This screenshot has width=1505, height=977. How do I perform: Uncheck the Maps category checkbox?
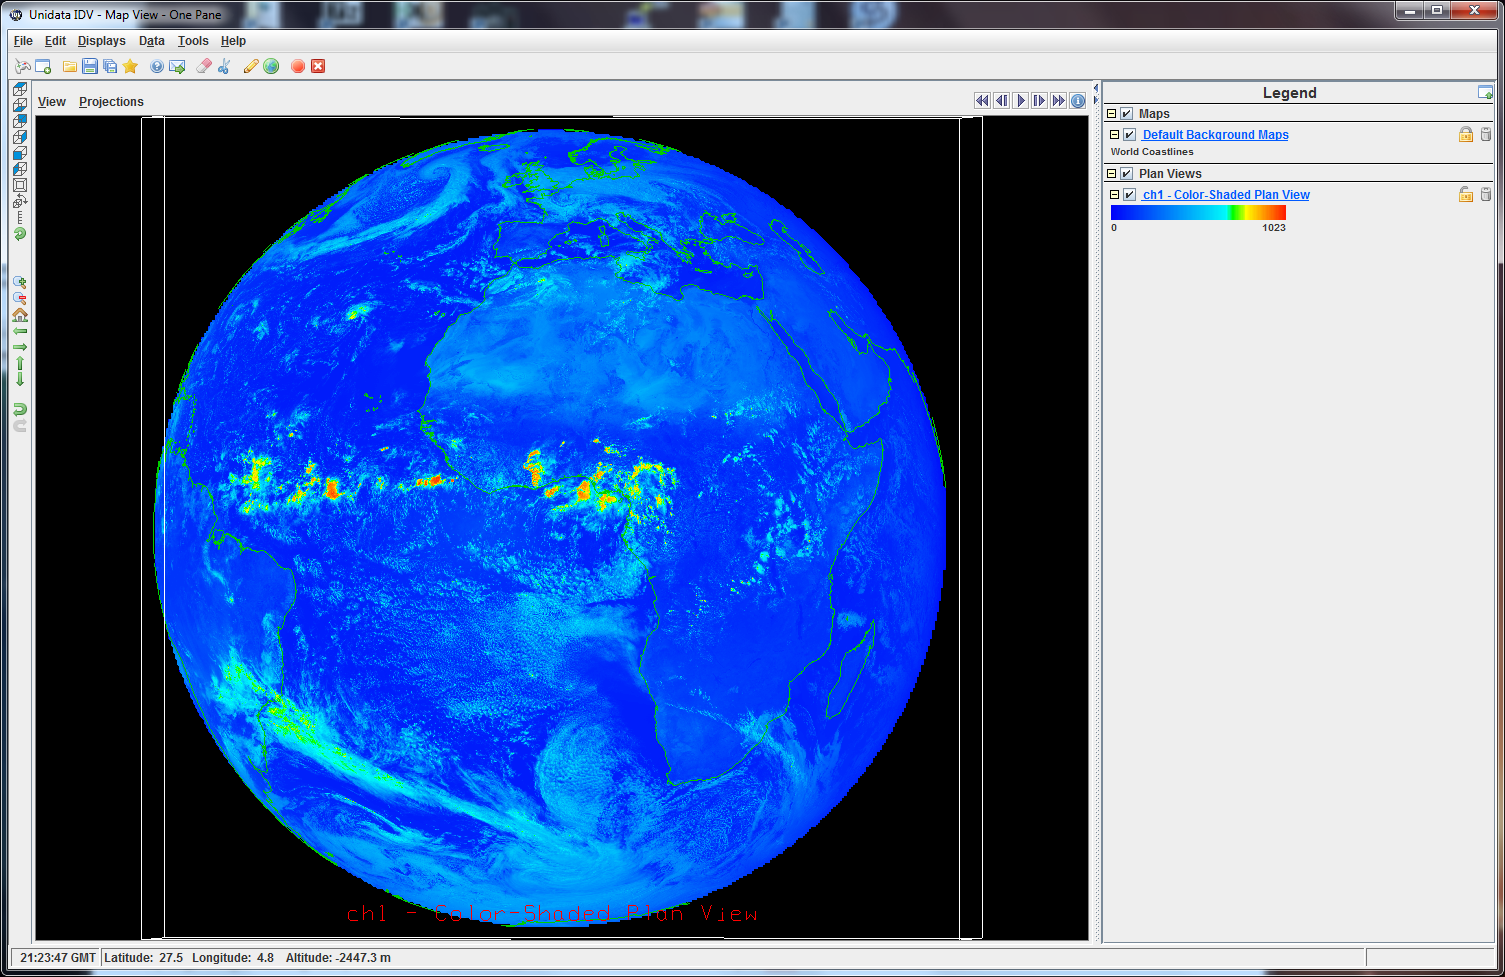coord(1127,114)
